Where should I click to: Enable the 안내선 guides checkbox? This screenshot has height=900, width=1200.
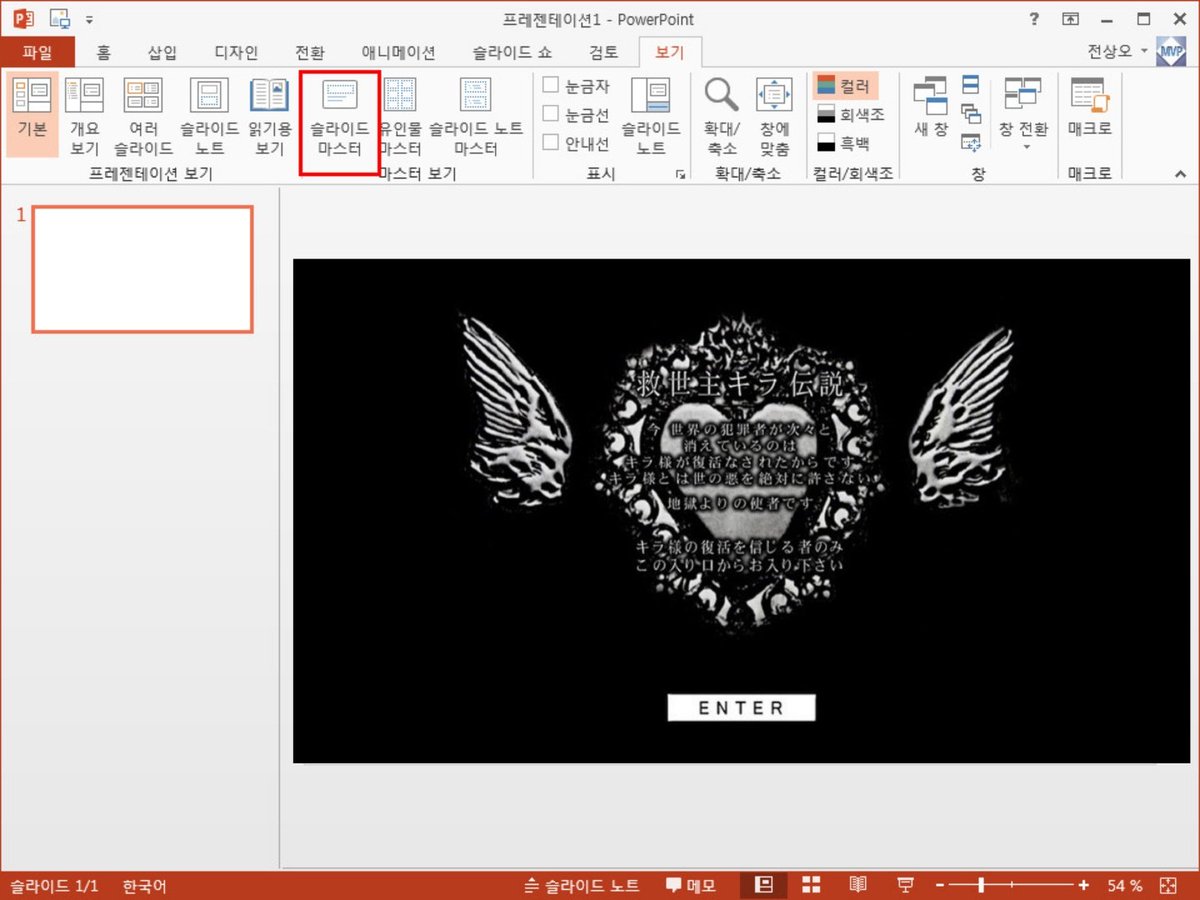[550, 143]
